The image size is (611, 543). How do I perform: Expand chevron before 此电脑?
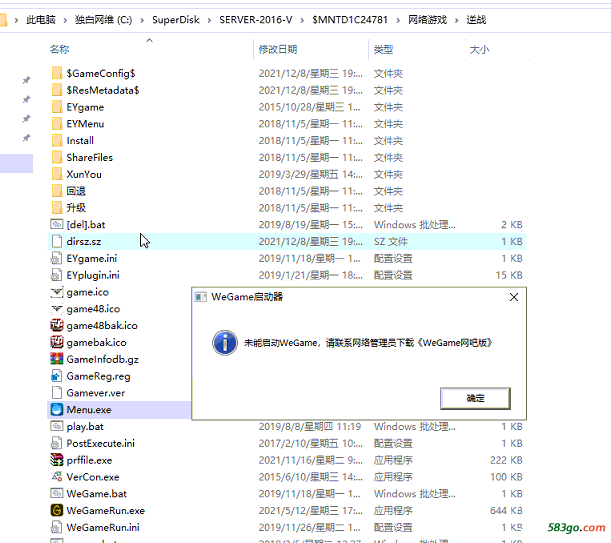[16, 20]
